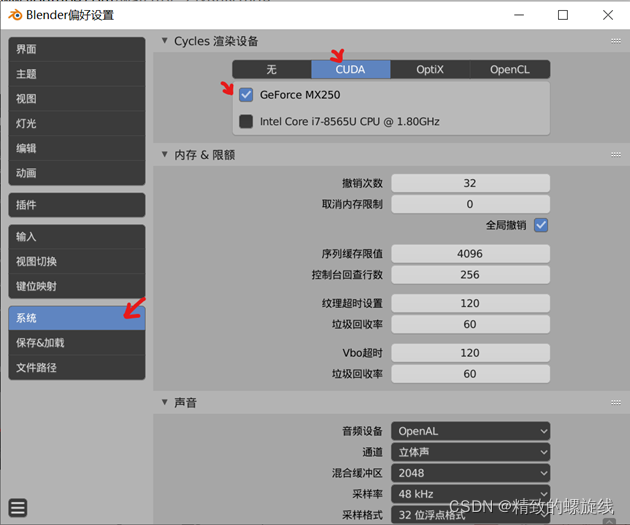The width and height of the screenshot is (630, 525).
Task: Click the 序列缓存限值 field showing 4096
Action: point(470,254)
